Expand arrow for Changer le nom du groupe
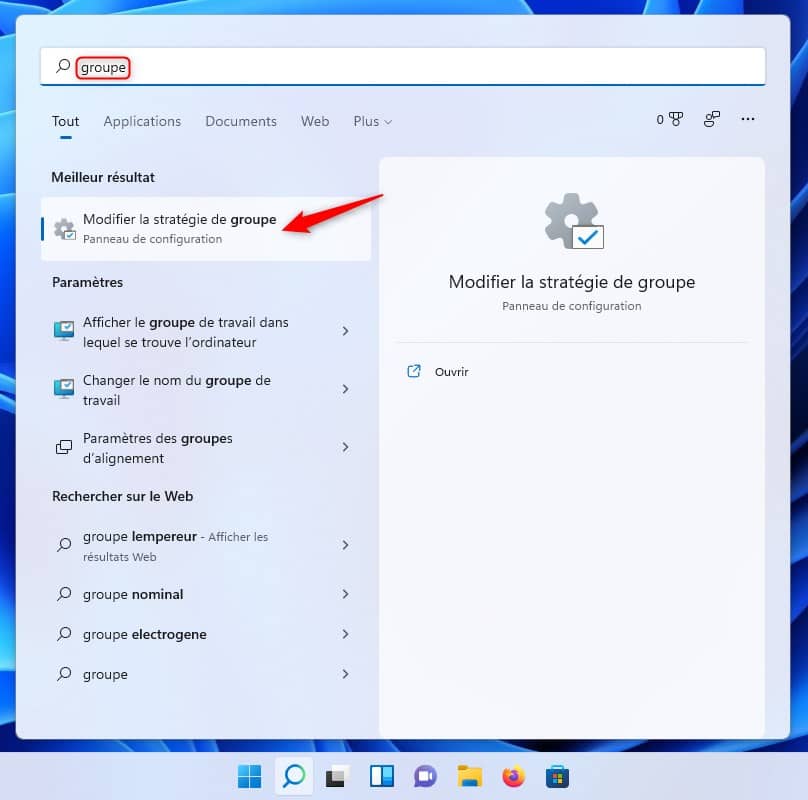Screen dimensions: 808x800 [x=345, y=389]
